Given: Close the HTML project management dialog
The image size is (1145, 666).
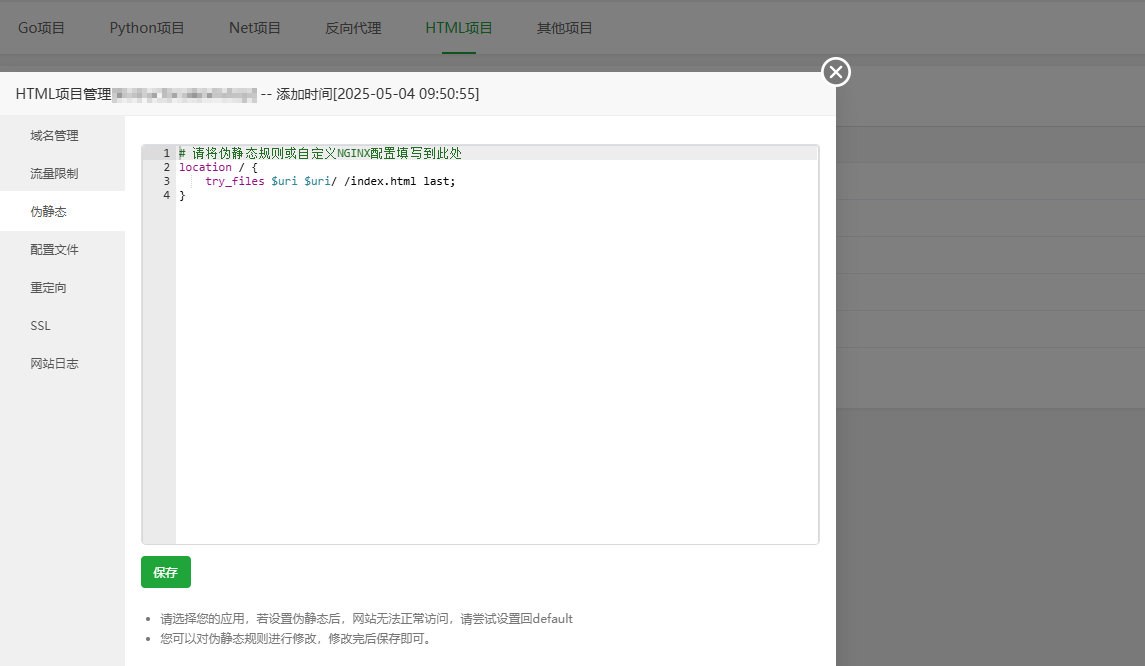Looking at the screenshot, I should 836,72.
